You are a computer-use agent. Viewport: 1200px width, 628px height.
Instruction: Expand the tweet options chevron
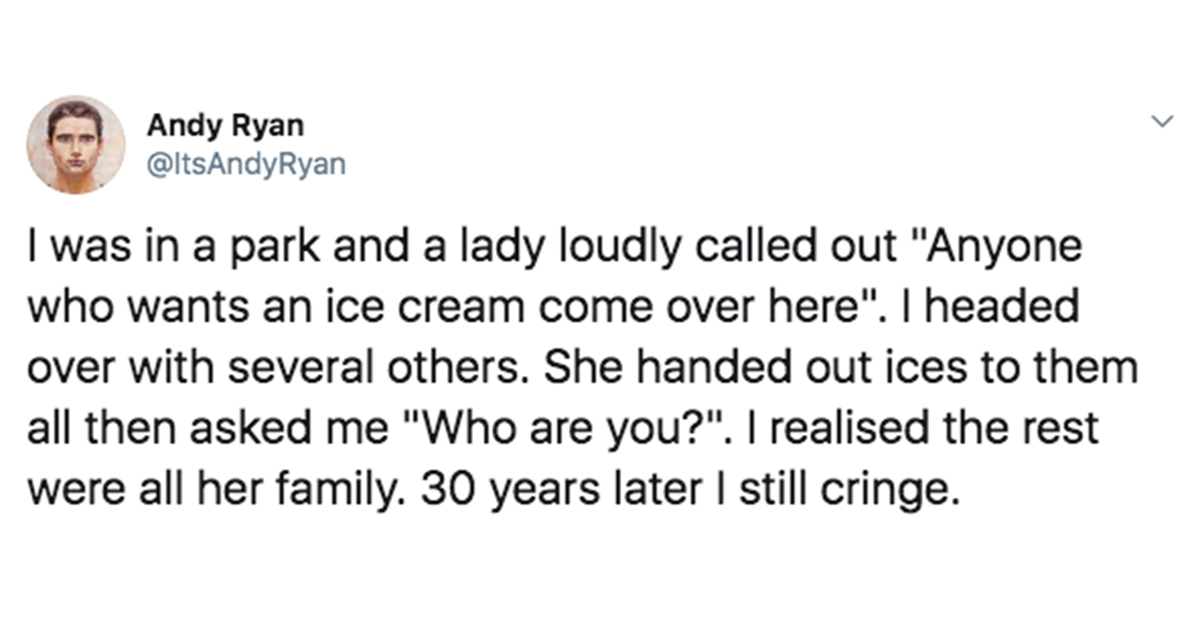[x=1161, y=122]
